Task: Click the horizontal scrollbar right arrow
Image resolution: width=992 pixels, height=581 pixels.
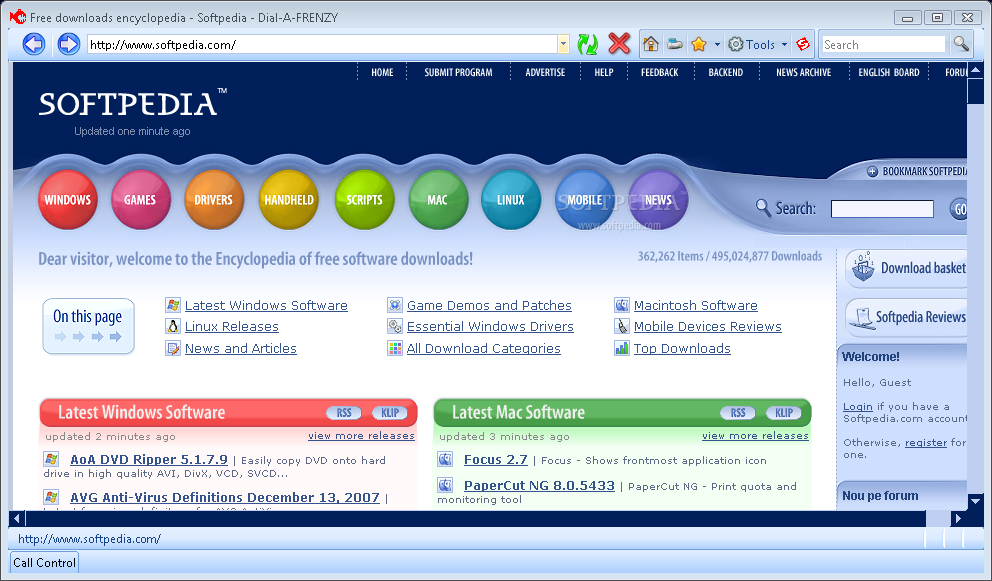Action: click(958, 518)
